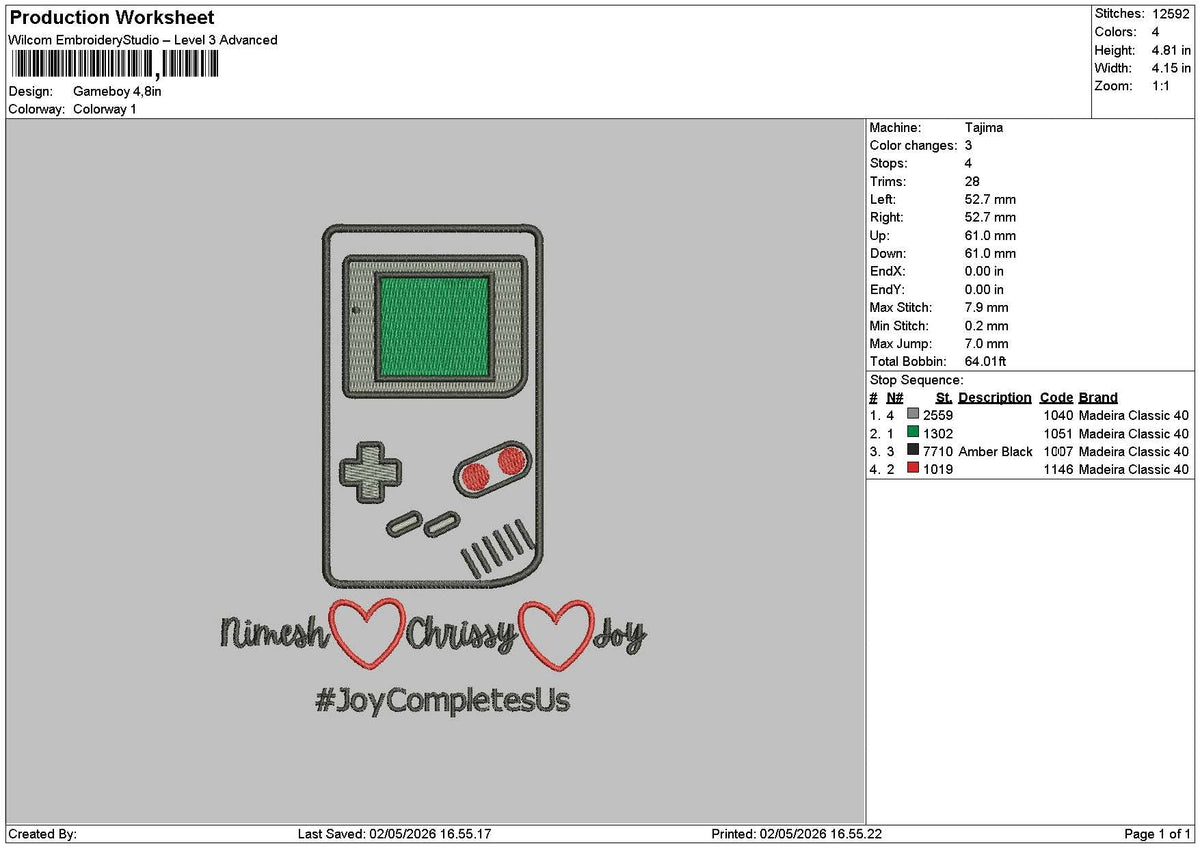1200x848 pixels.
Task: Click the 'Stop Sequence:' heading
Action: pos(917,380)
